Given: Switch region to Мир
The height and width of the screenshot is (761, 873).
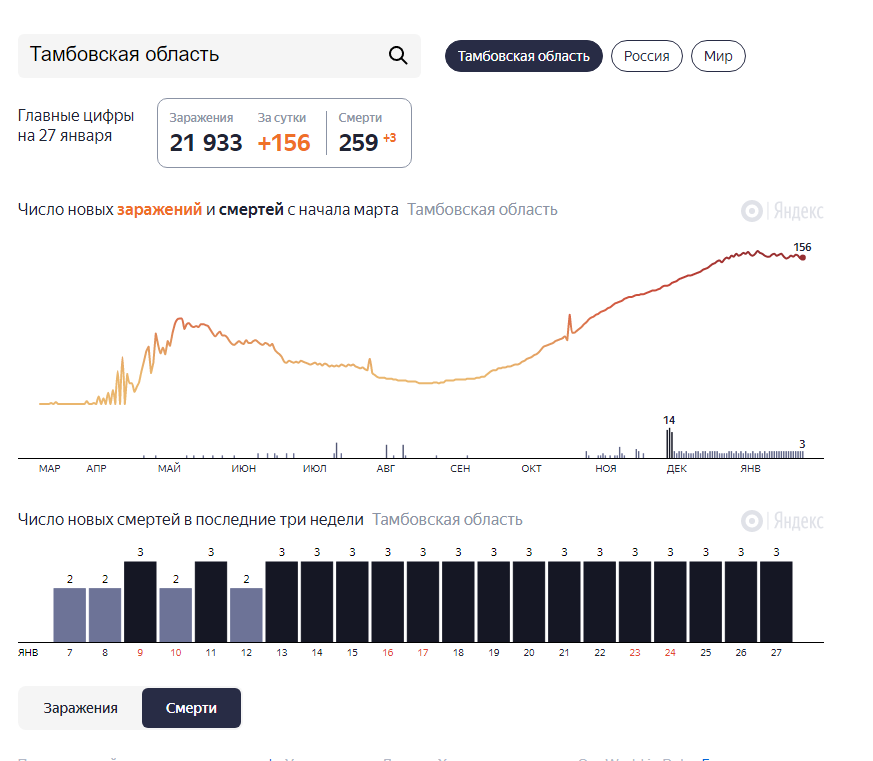Looking at the screenshot, I should click(x=718, y=56).
